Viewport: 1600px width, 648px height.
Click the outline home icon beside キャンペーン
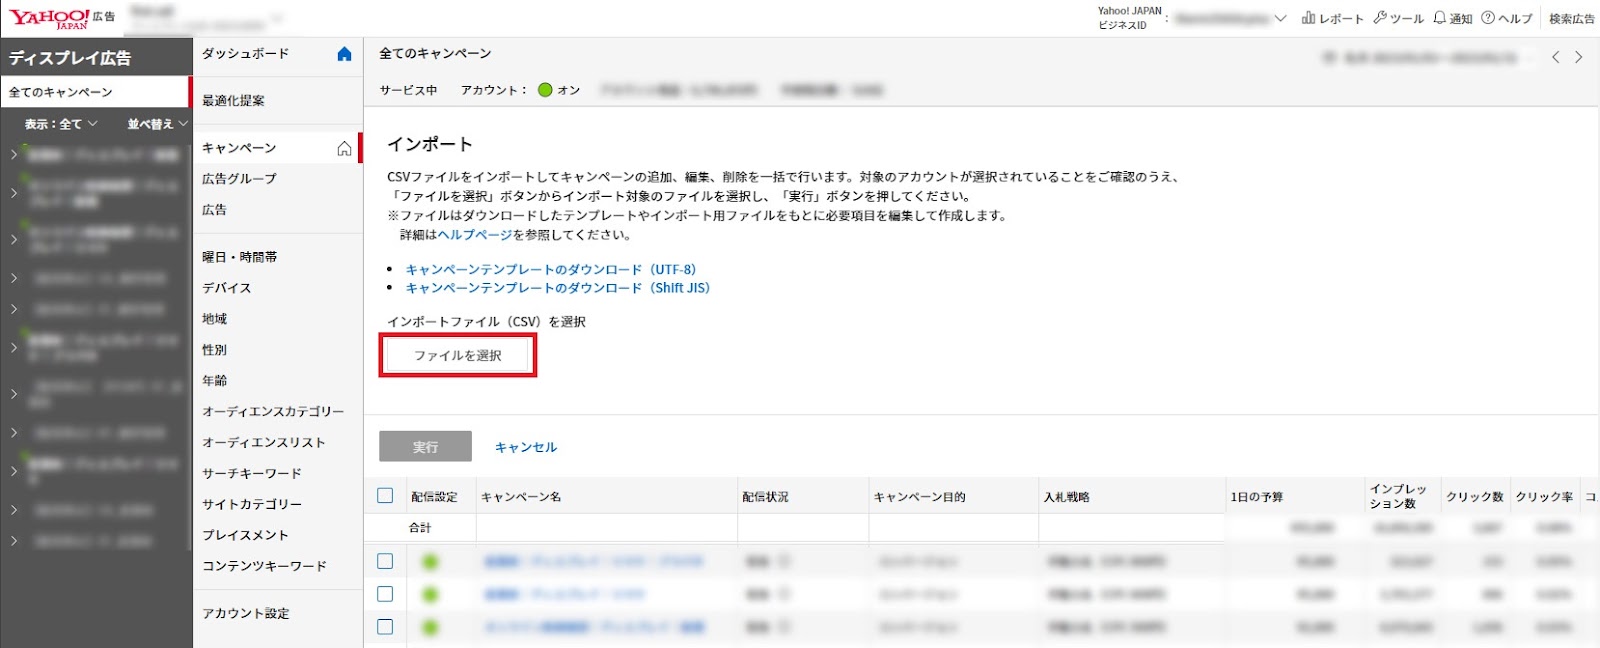[x=344, y=148]
